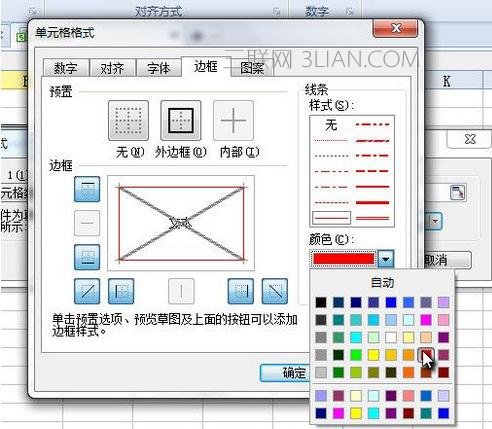Open 对齐方式 group dialog launcher

pyautogui.click(x=276, y=12)
